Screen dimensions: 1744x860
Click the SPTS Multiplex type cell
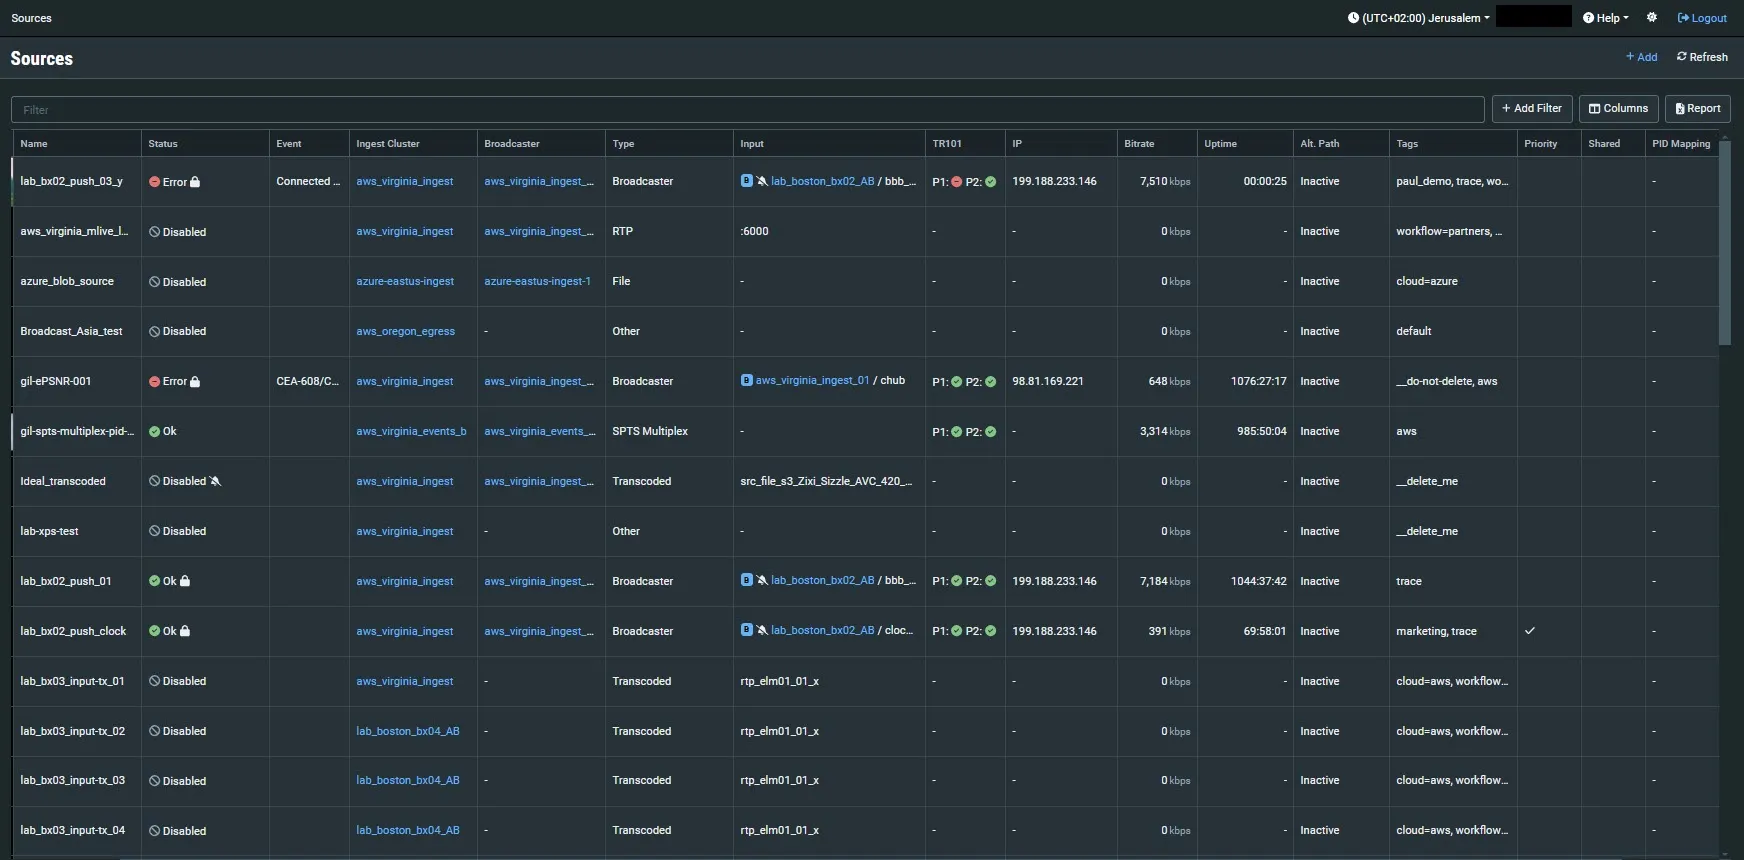pyautogui.click(x=650, y=432)
